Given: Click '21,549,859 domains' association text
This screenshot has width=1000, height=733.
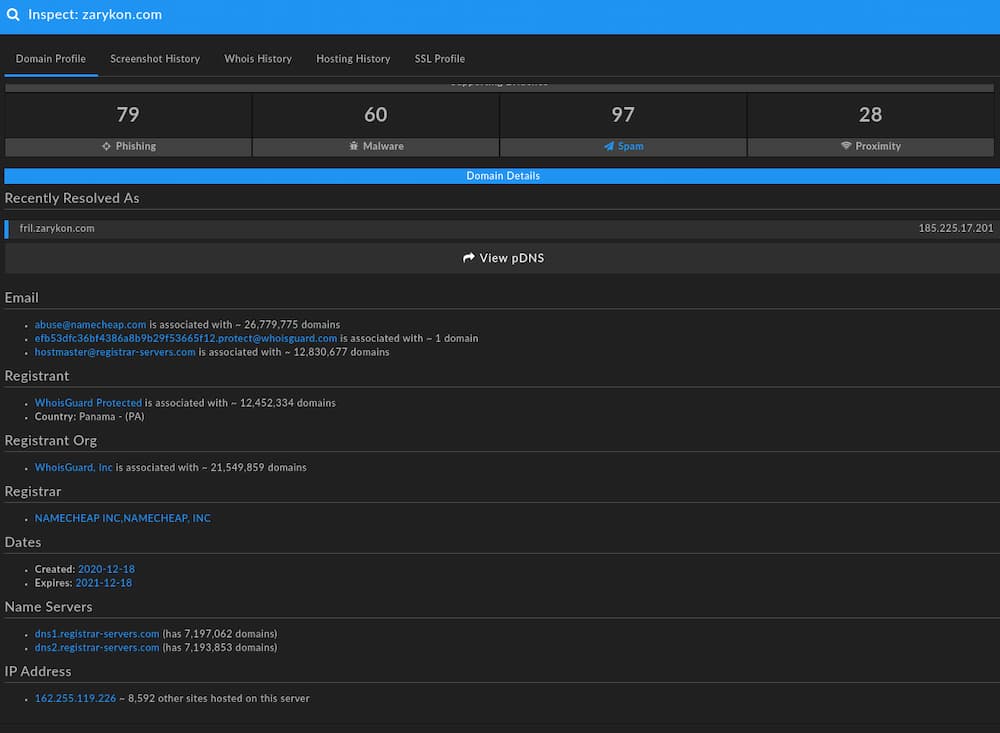Looking at the screenshot, I should (x=258, y=468).
